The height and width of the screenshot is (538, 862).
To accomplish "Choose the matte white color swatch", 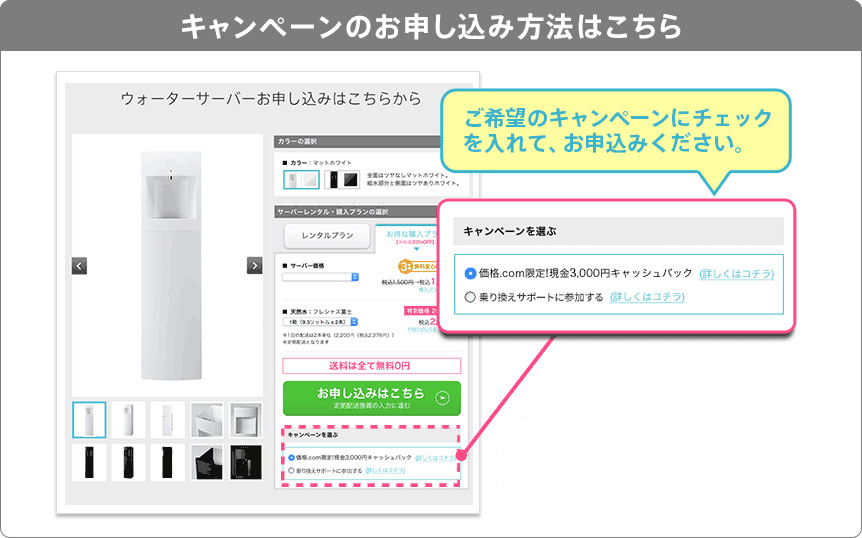I will click(301, 180).
